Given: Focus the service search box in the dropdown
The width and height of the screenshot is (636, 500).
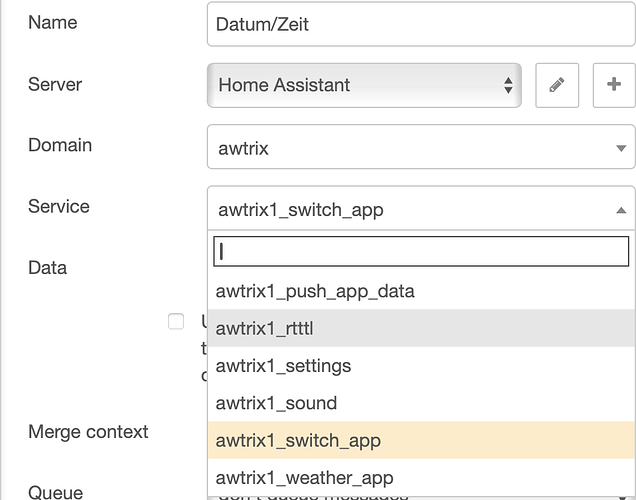Looking at the screenshot, I should 421,251.
